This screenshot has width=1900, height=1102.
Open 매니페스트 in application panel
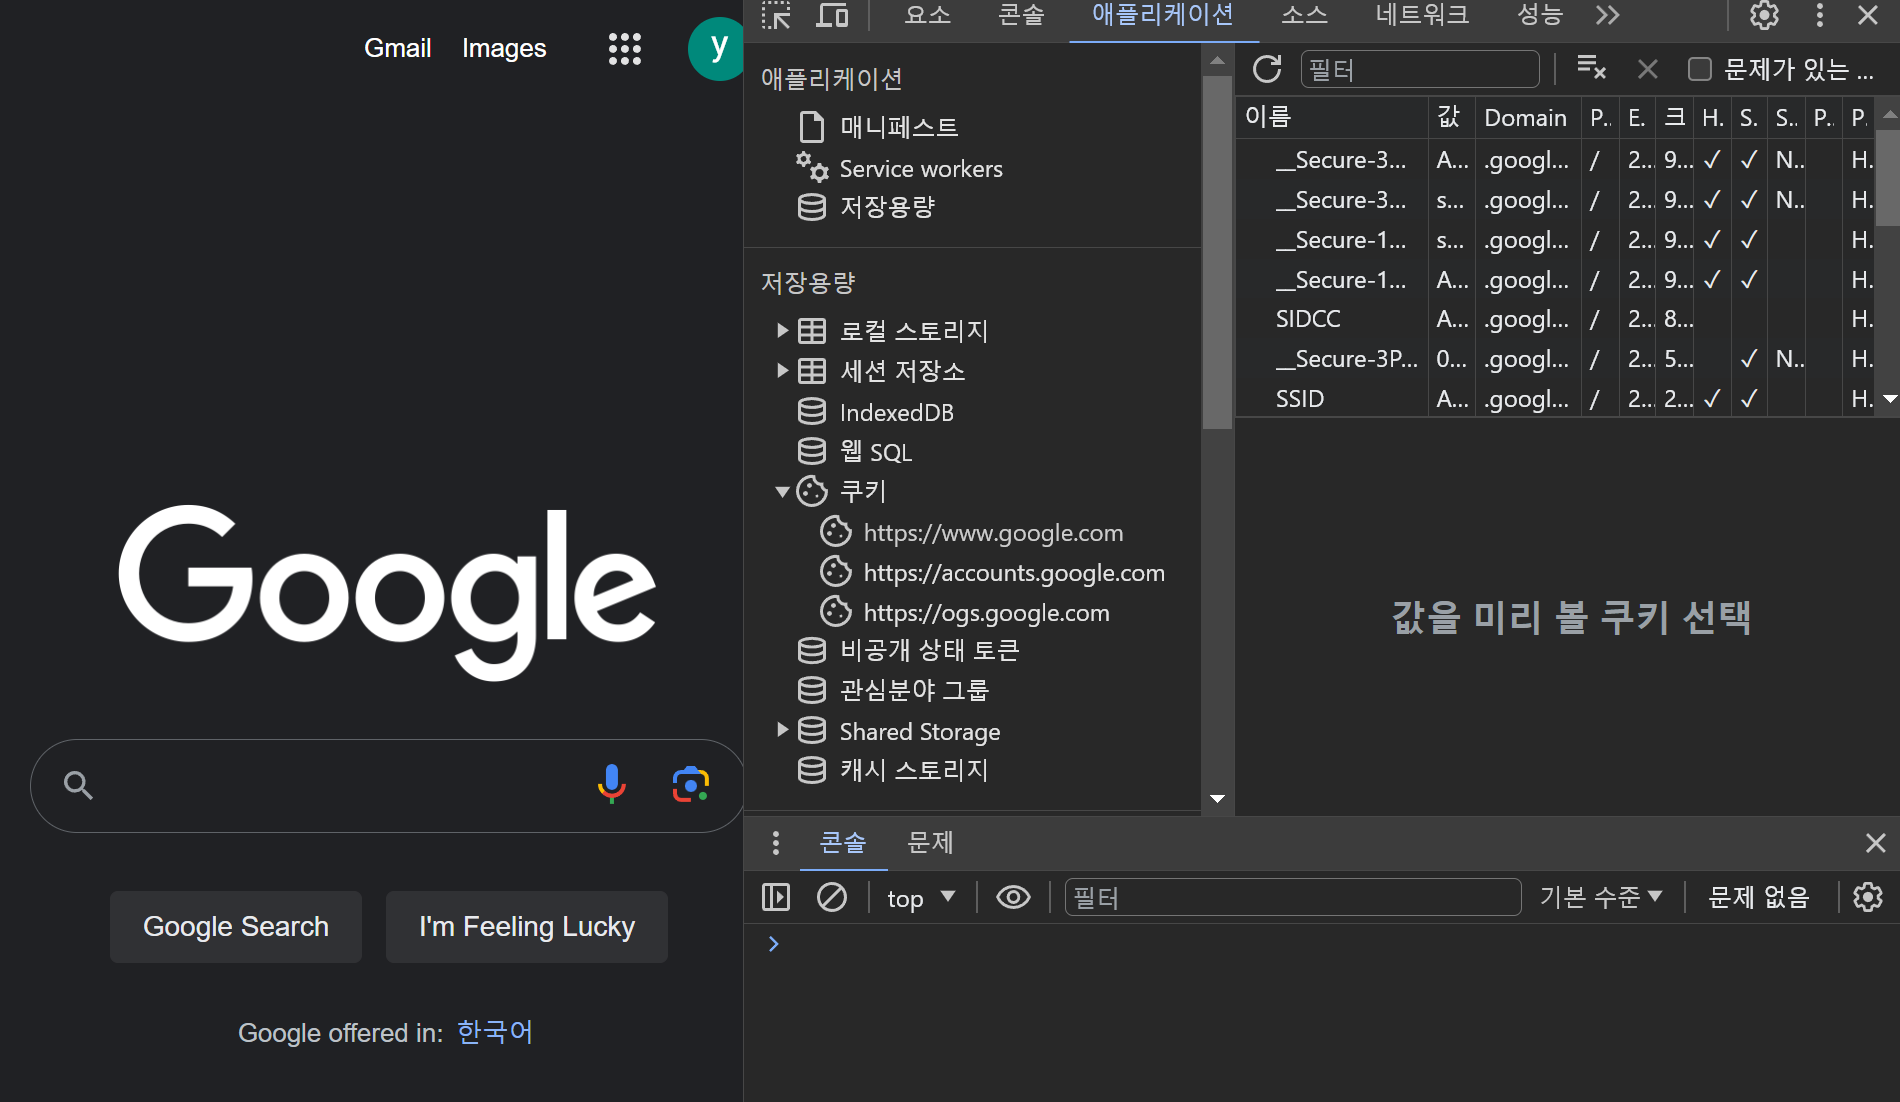pos(898,127)
